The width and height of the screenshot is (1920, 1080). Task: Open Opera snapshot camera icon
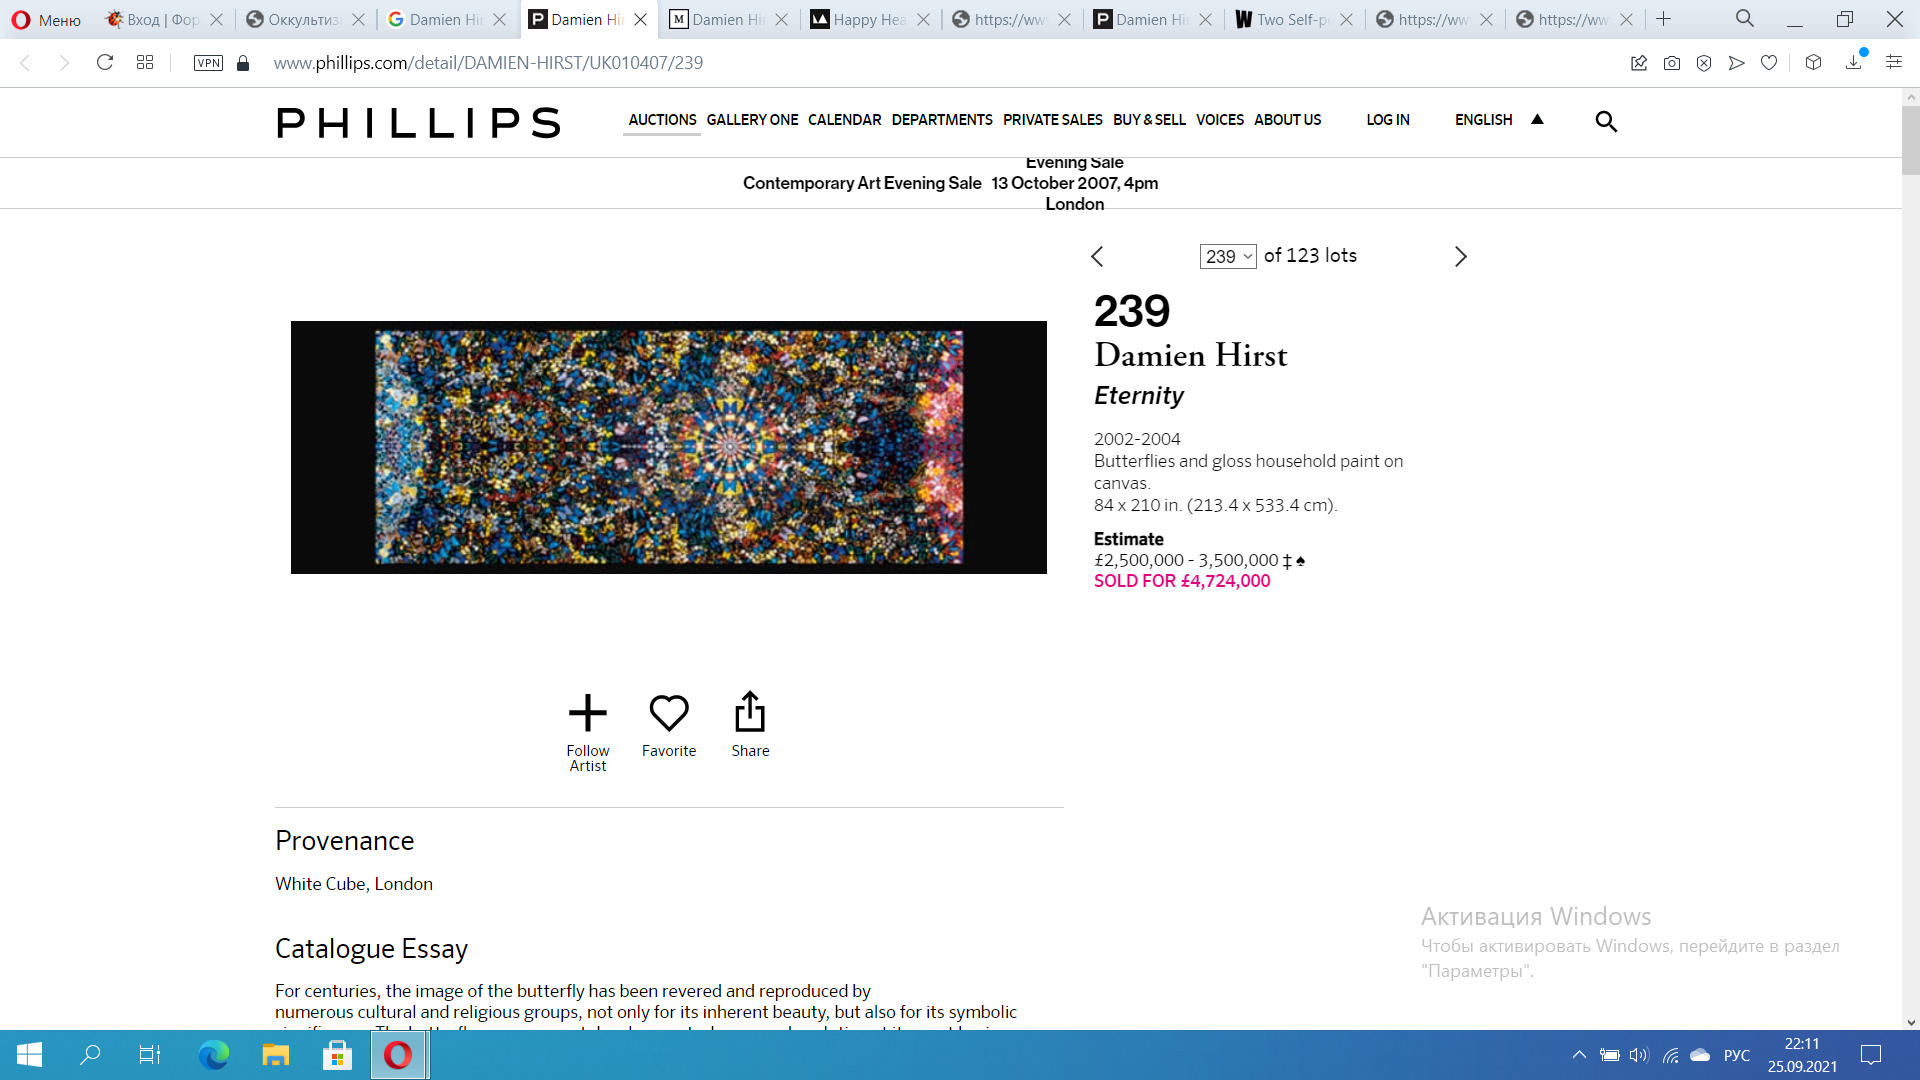pos(1672,63)
